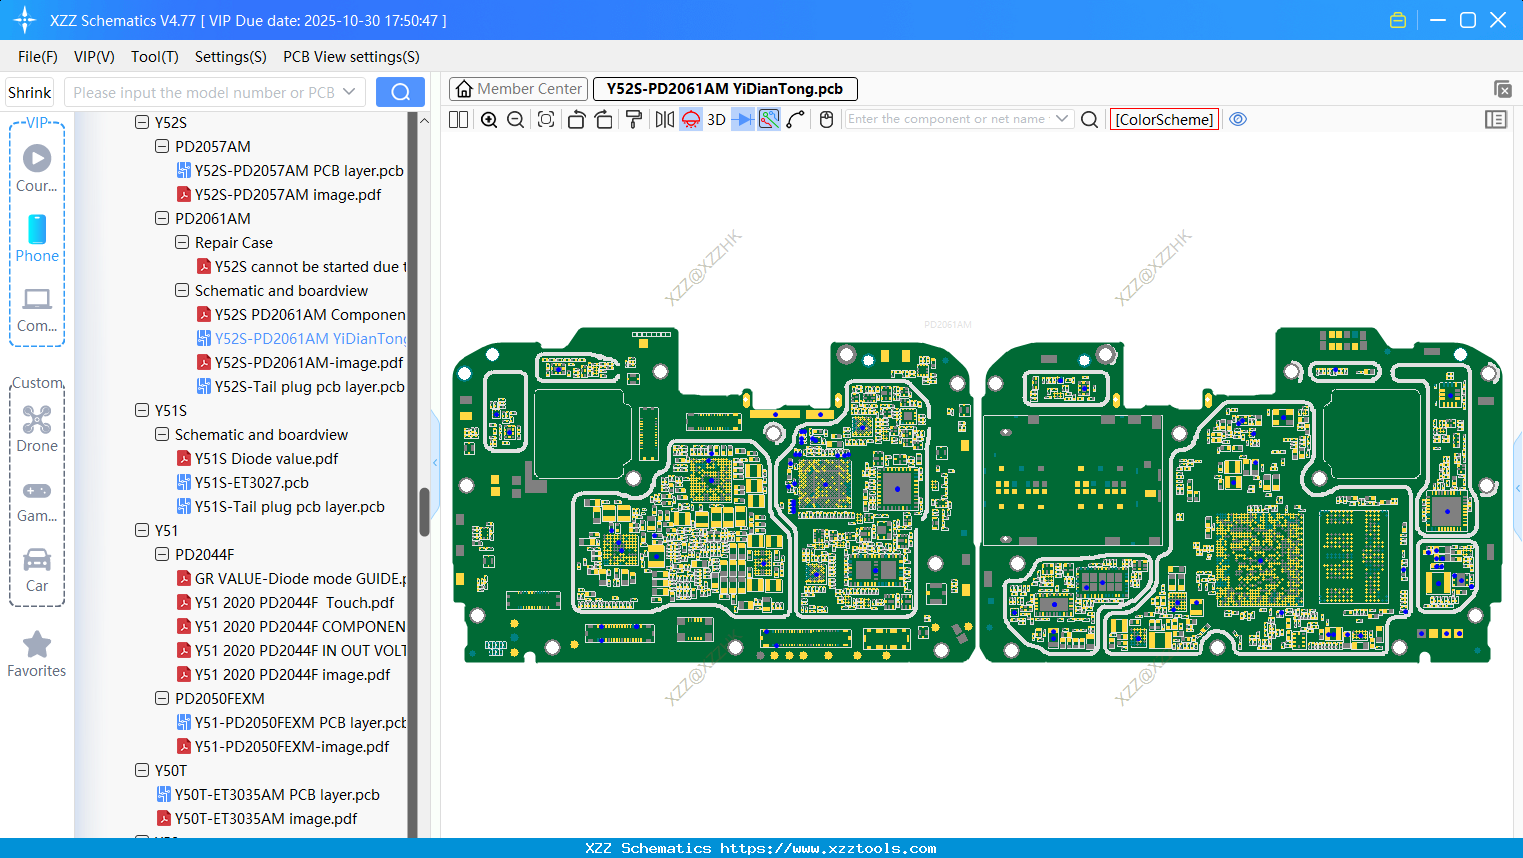Open the ColorScheme picker

click(x=1164, y=119)
